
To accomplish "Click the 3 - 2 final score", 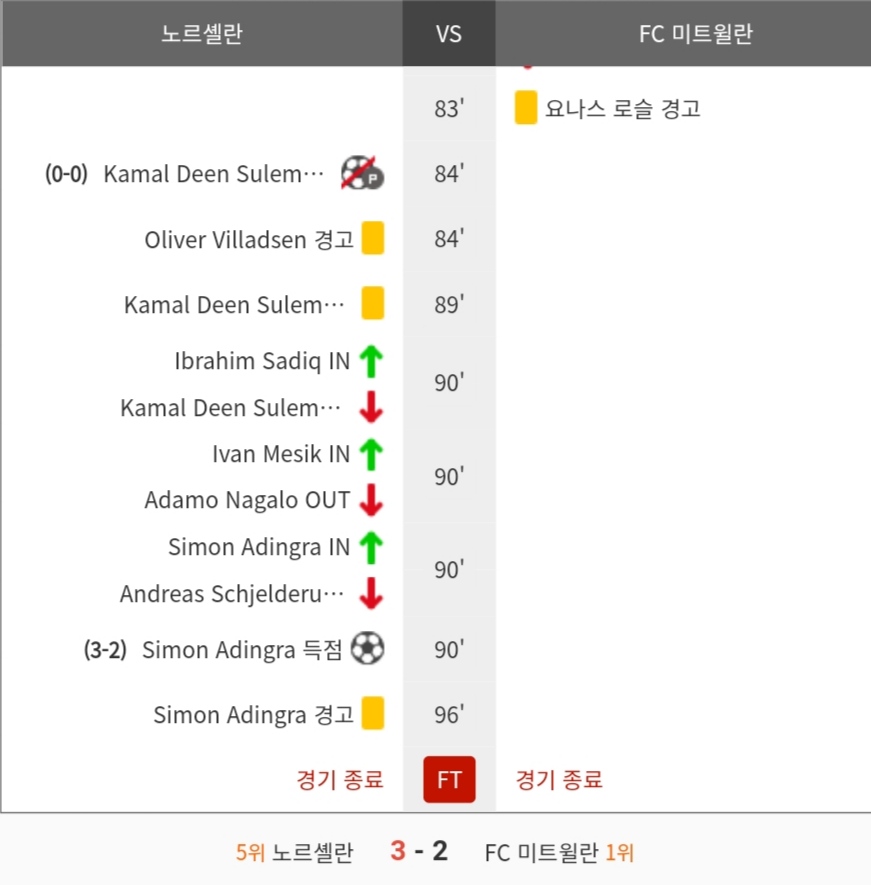I will click(419, 852).
